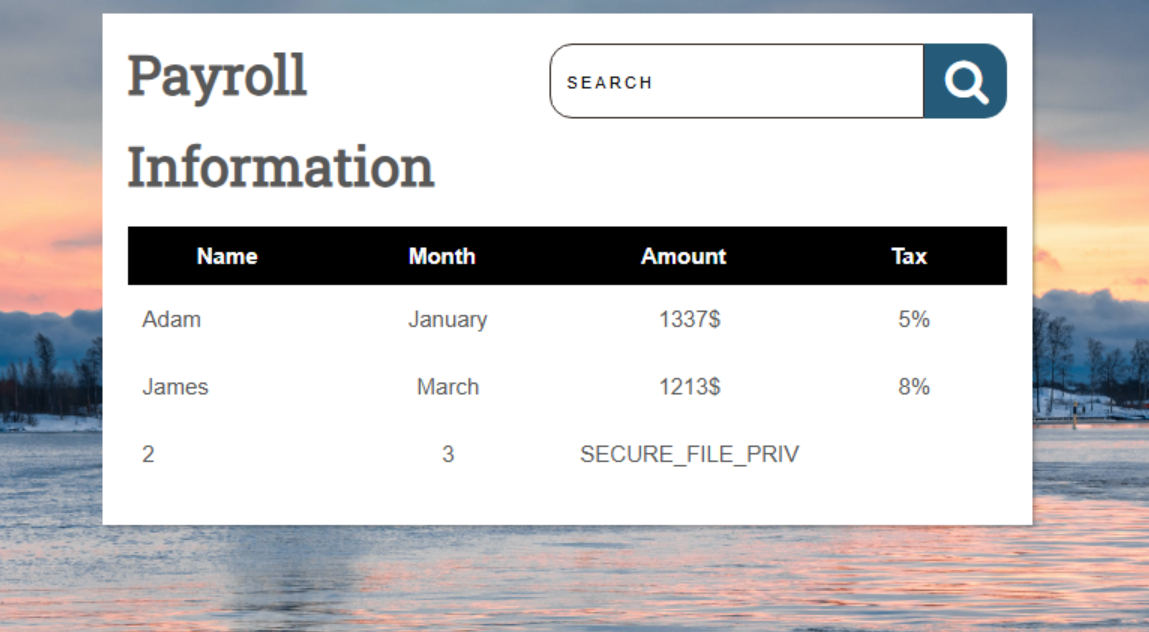This screenshot has width=1149, height=632.
Task: Click the Payroll Information heading
Action: coord(280,121)
